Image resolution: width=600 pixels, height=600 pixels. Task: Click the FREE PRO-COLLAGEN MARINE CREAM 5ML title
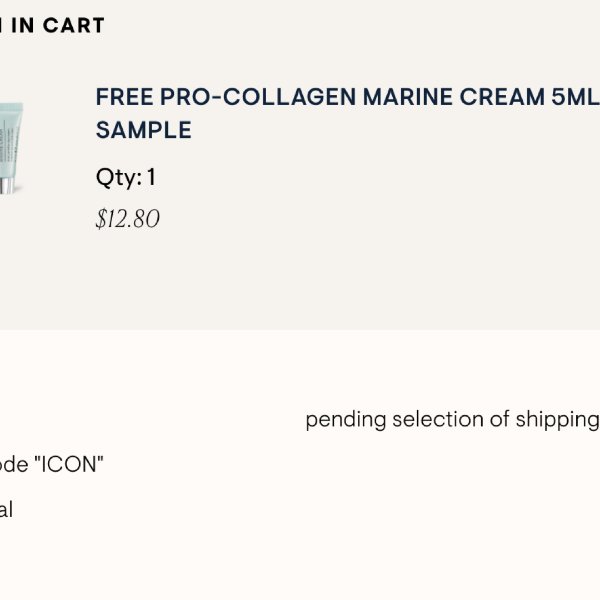click(x=347, y=97)
